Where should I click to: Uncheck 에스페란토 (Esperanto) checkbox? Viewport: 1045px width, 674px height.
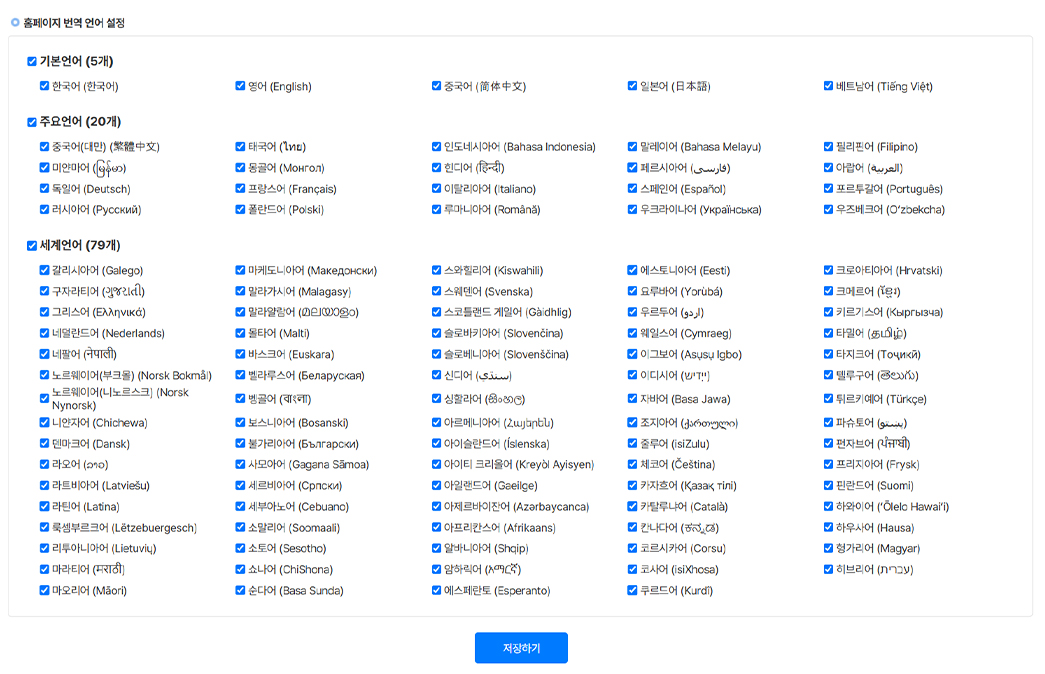(437, 590)
